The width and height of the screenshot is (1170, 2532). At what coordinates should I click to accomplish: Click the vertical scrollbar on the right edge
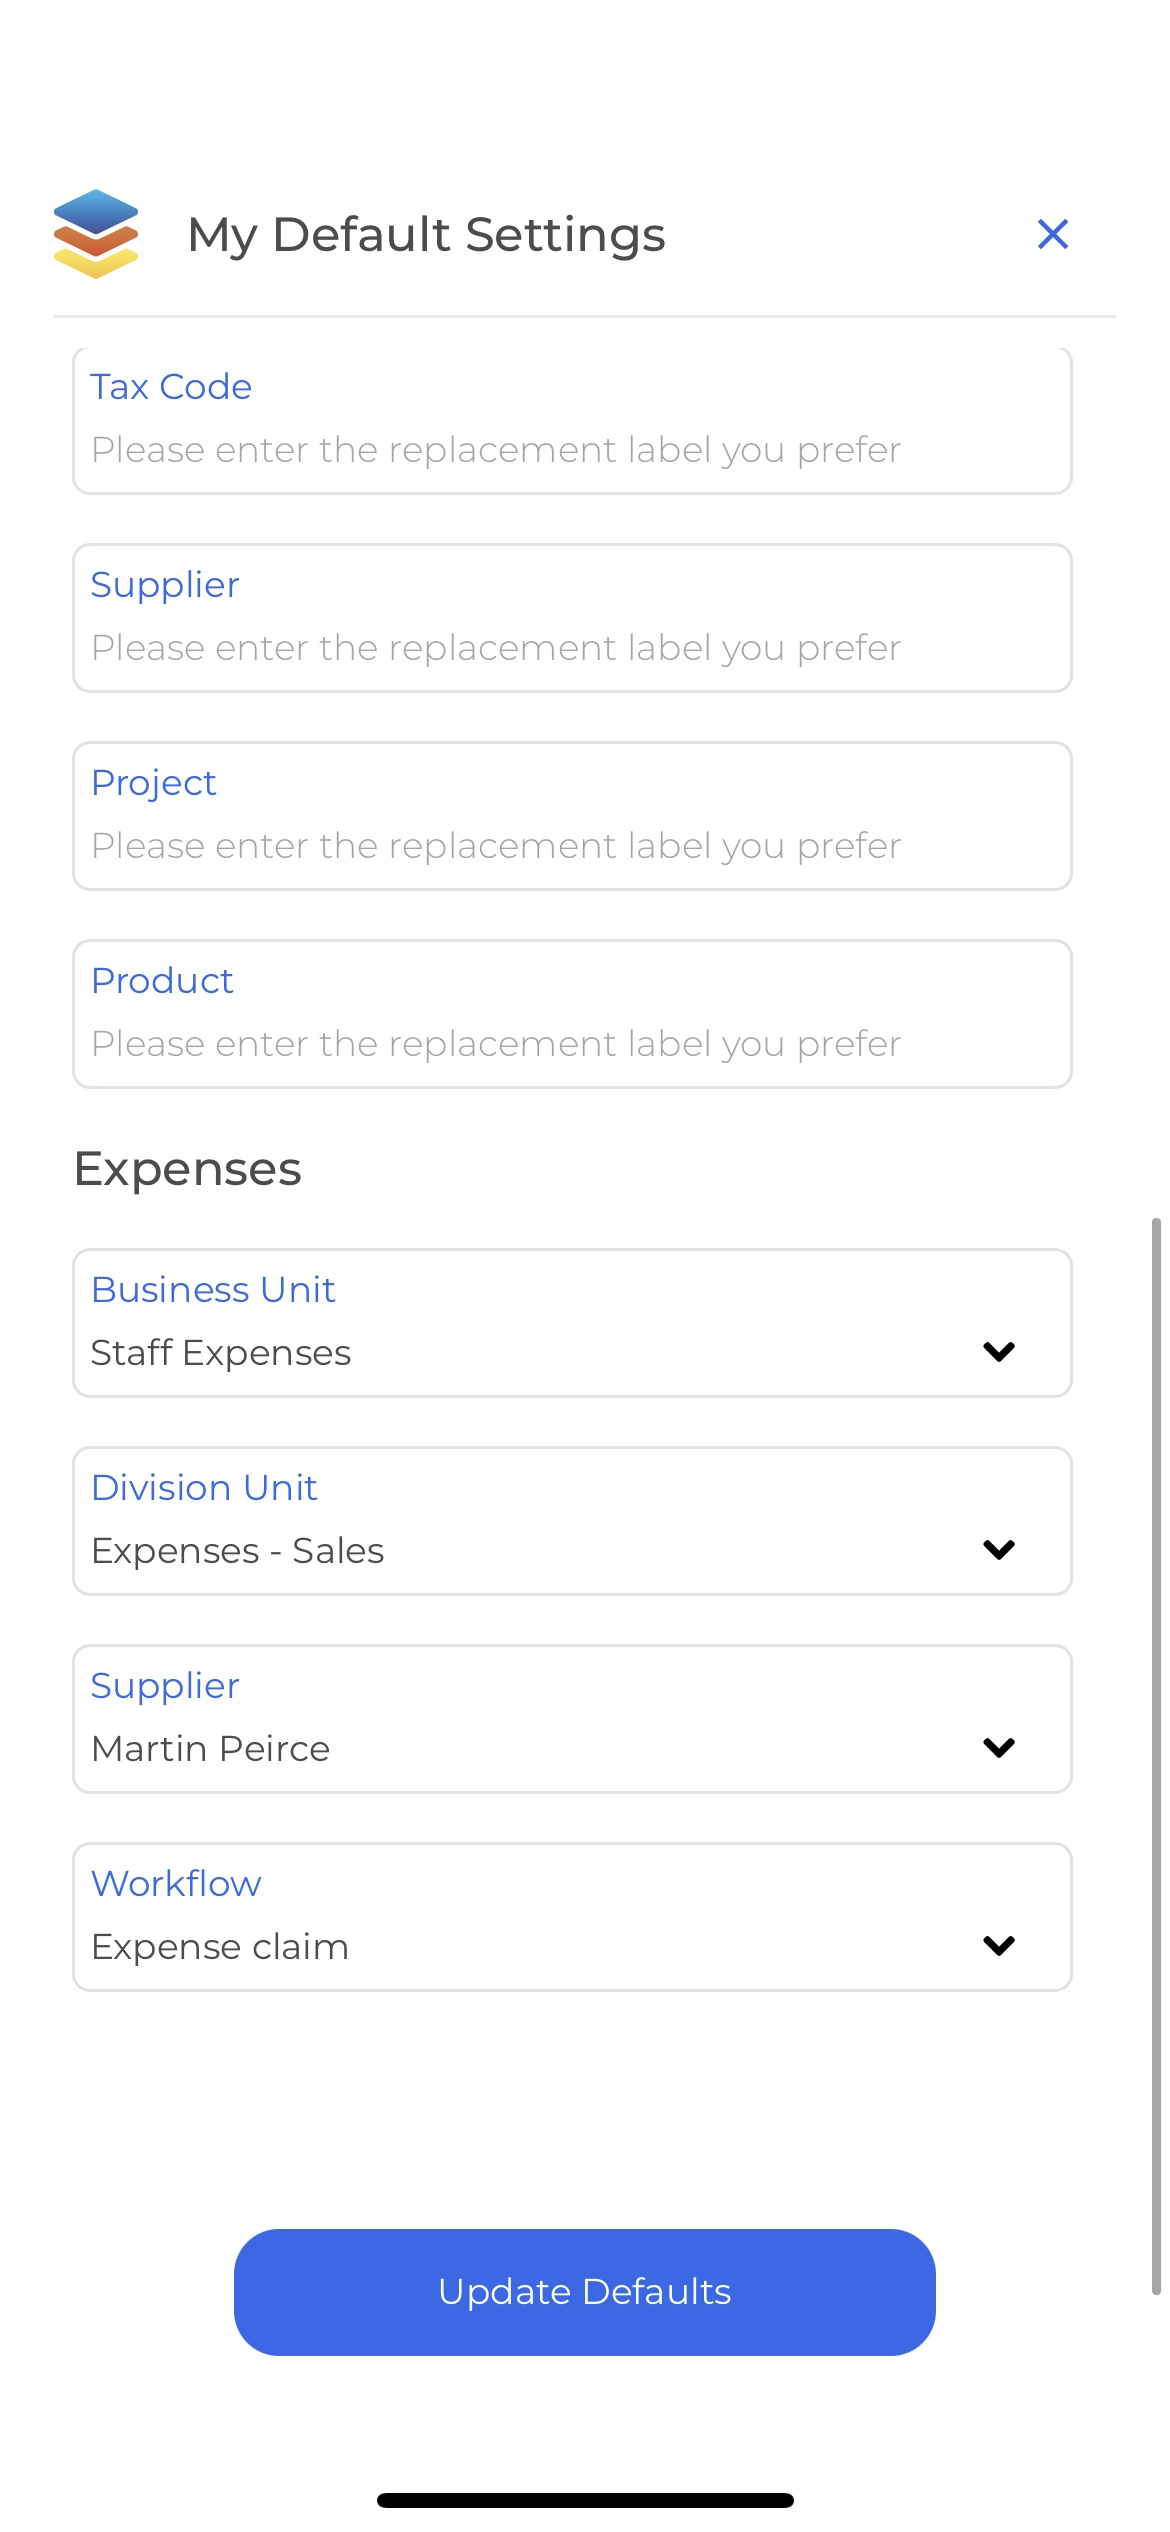click(1156, 1756)
